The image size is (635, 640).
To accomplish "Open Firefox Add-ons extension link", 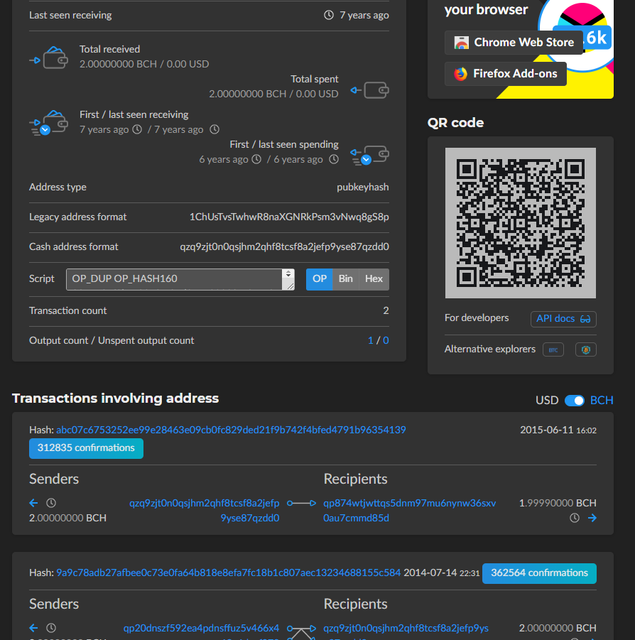I will 505,74.
